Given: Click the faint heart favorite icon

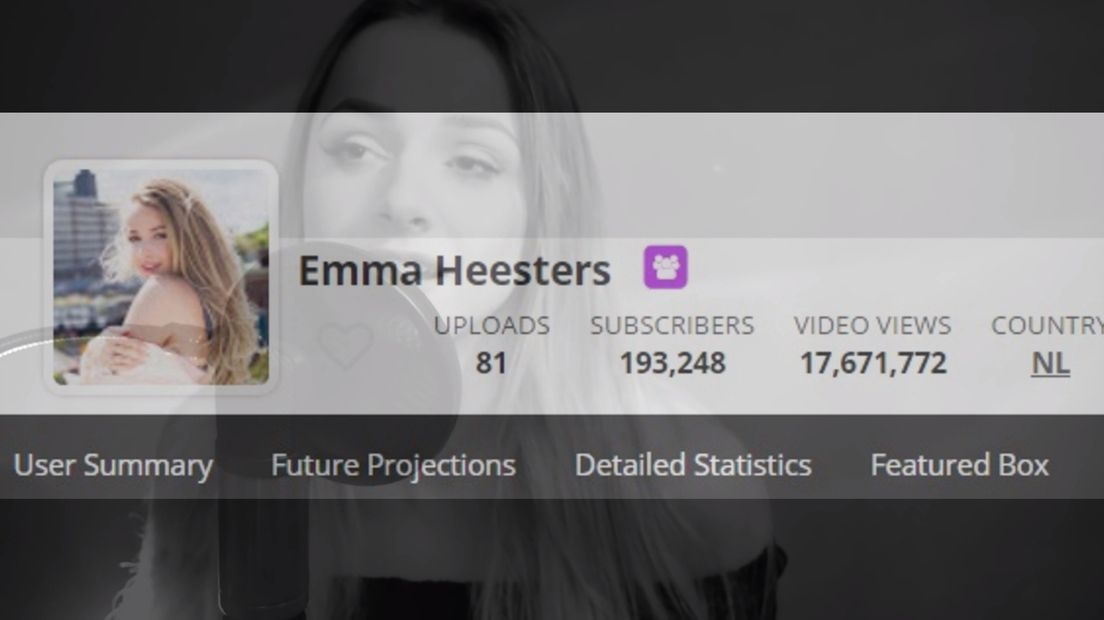Looking at the screenshot, I should (x=345, y=346).
